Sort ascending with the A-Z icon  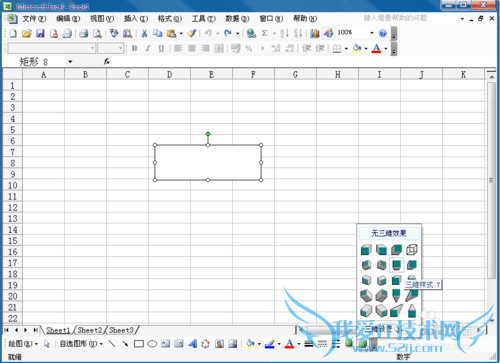[x=284, y=33]
